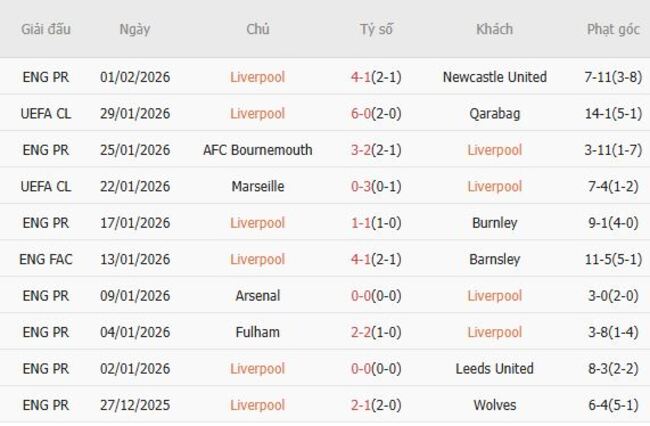Click the 14-1(5-1) corner kick stat
The height and width of the screenshot is (426, 650).
[x=613, y=114]
